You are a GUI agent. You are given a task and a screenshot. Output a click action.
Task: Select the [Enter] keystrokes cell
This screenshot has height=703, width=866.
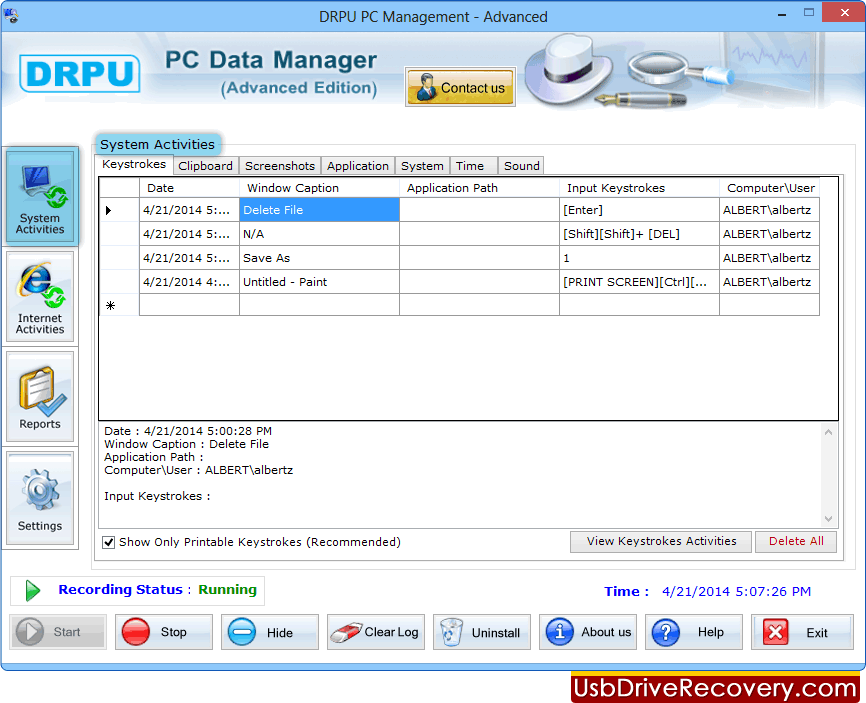[640, 210]
